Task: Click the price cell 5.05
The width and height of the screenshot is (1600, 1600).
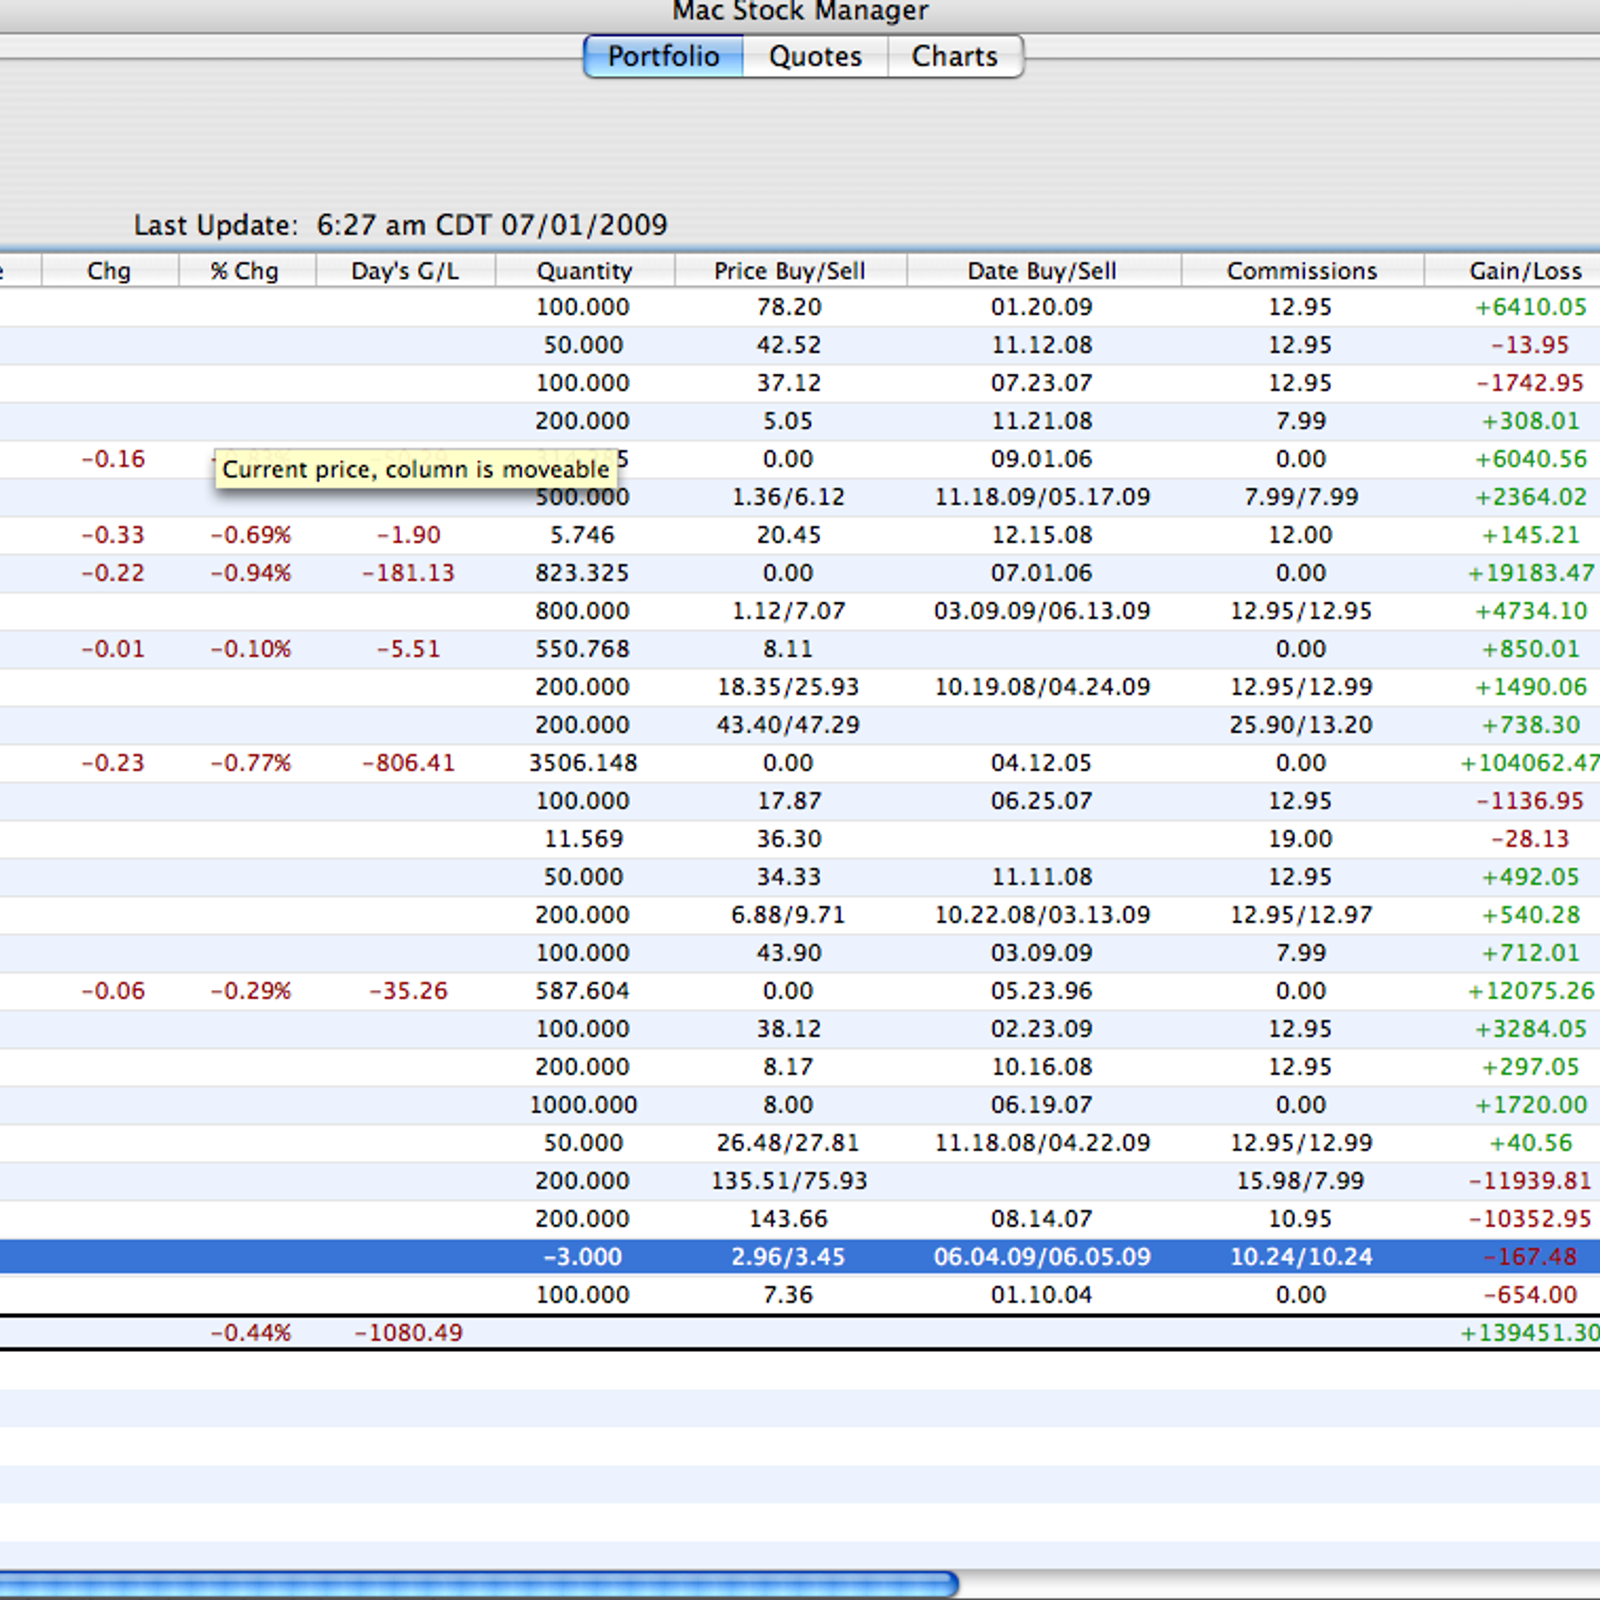Action: point(788,421)
